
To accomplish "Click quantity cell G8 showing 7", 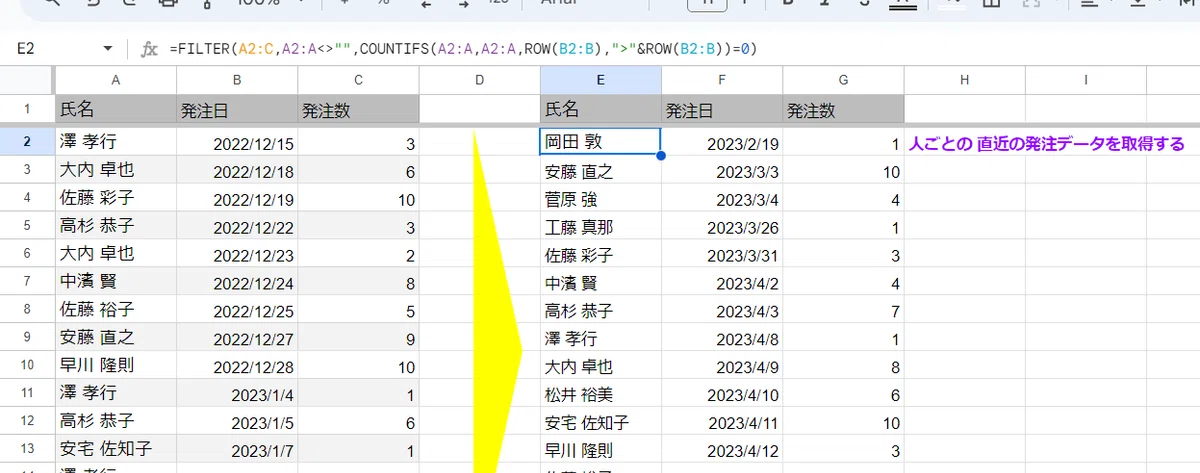I will [843, 309].
